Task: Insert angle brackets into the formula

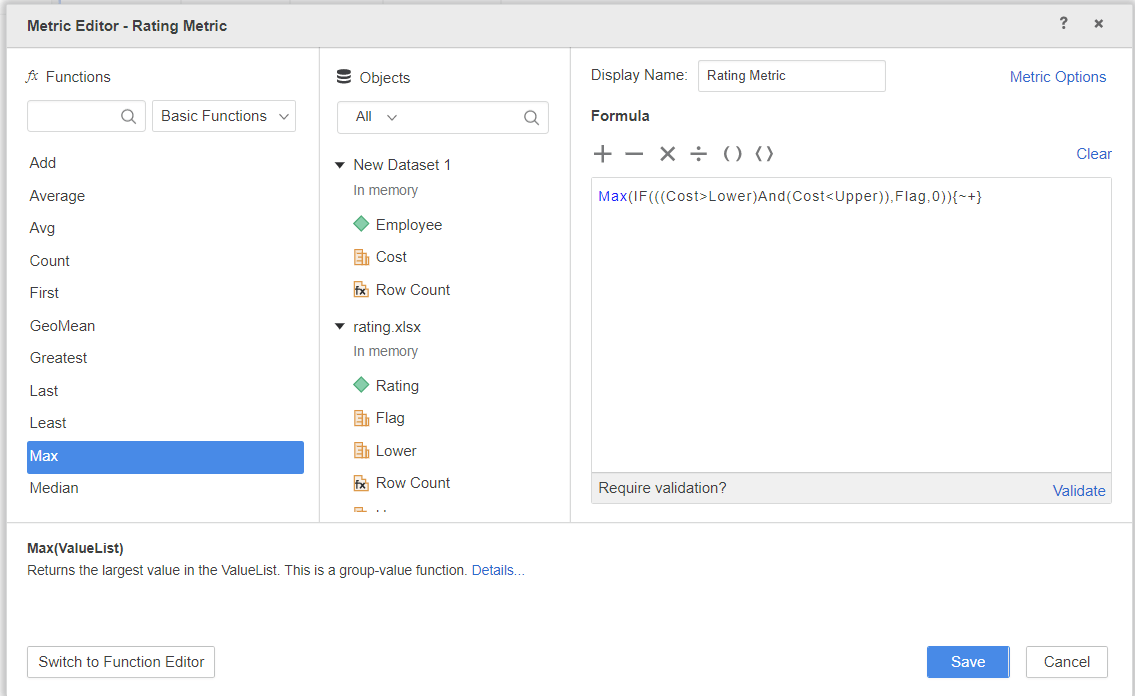Action: [764, 154]
